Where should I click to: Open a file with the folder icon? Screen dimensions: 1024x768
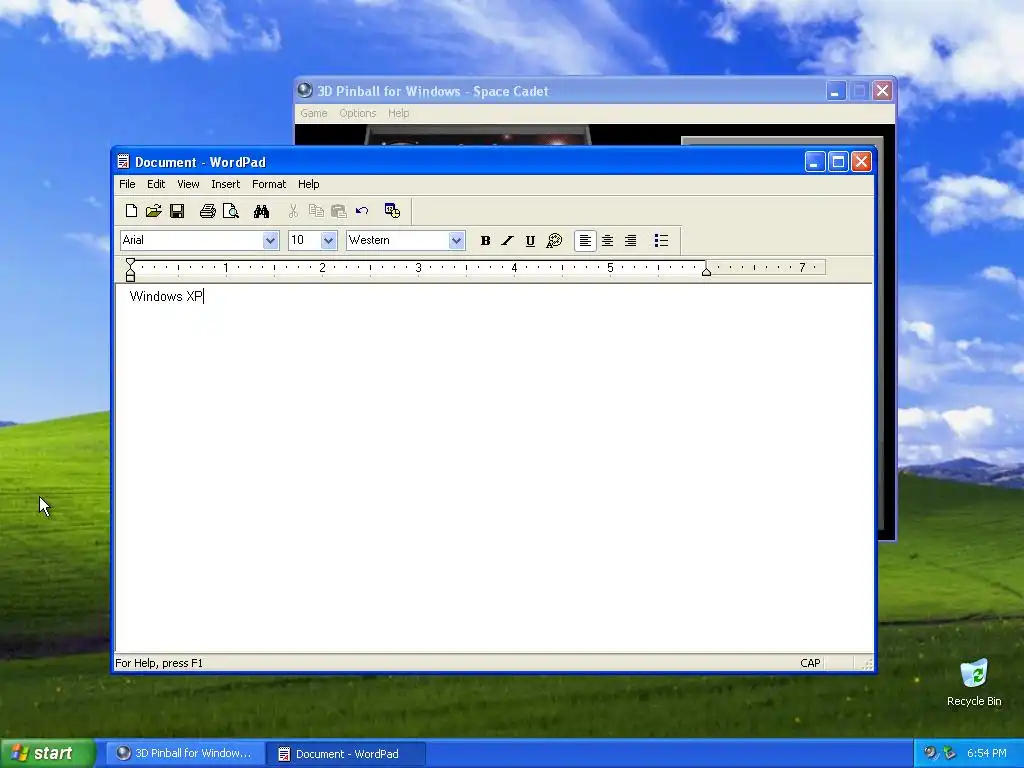(153, 211)
